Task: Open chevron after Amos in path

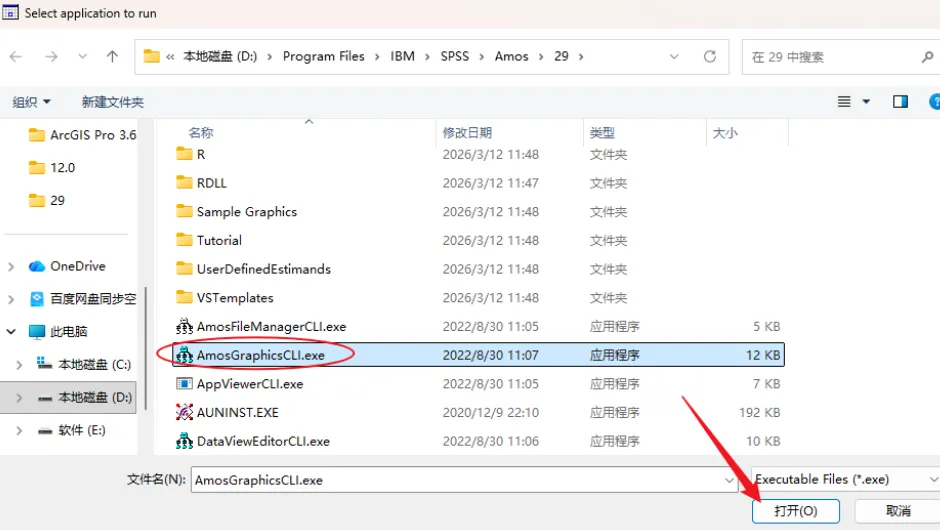Action: click(541, 56)
